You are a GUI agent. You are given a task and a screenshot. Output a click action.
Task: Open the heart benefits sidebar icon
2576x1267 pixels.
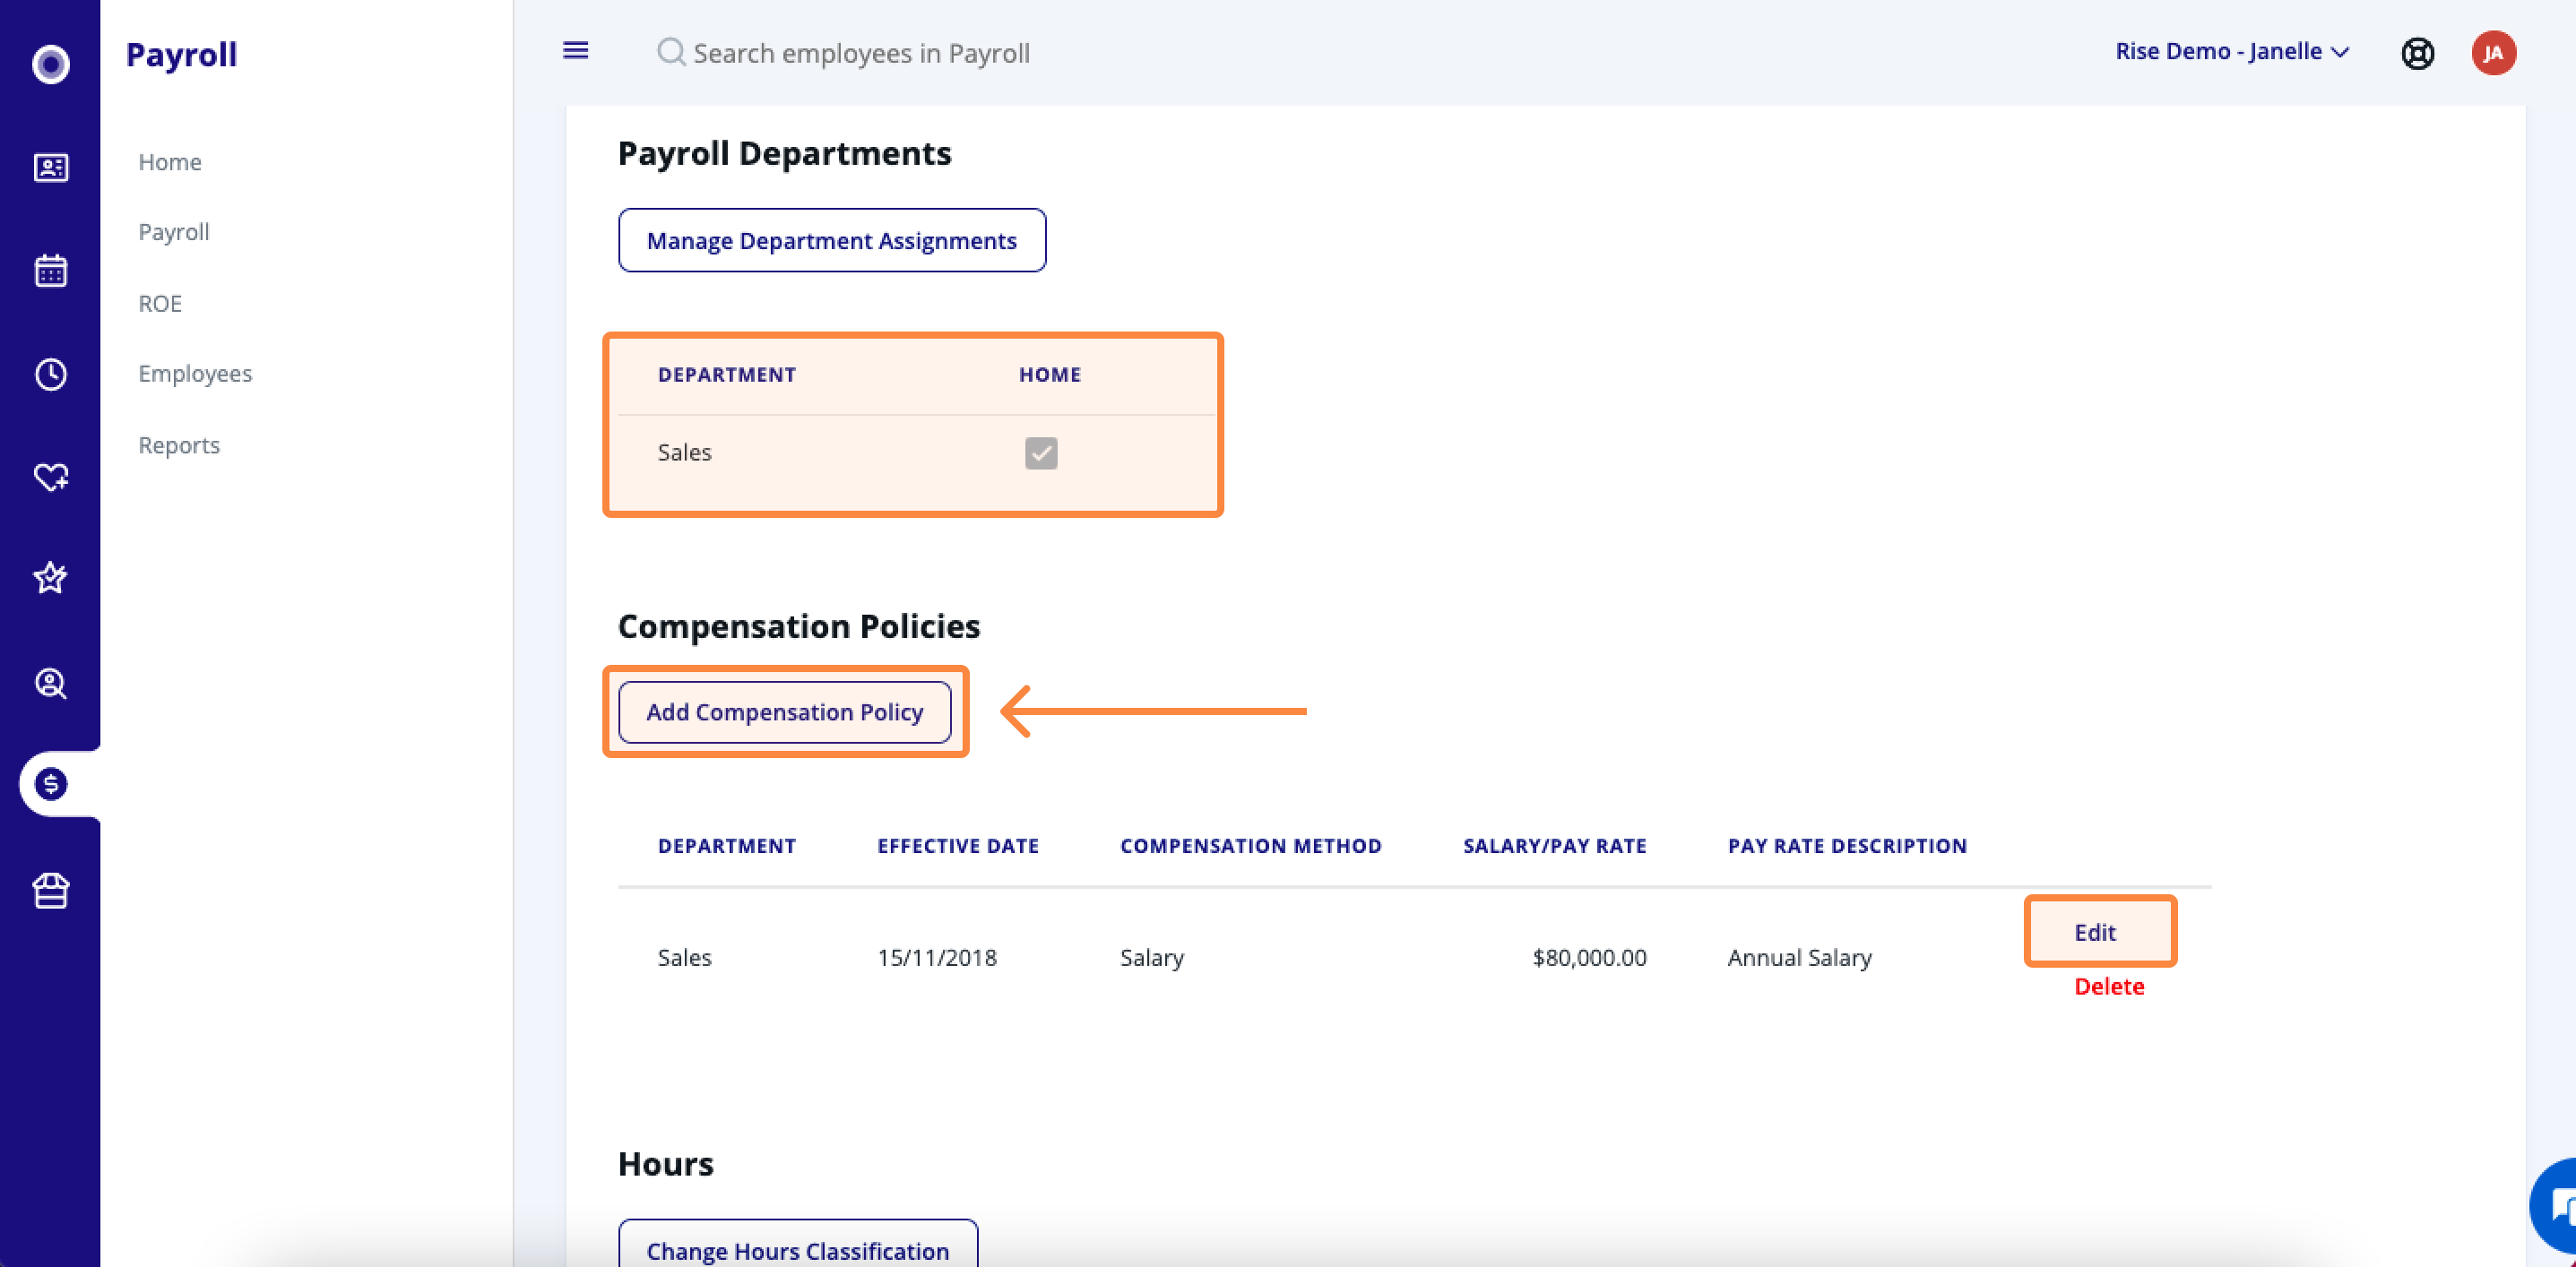pos(51,477)
